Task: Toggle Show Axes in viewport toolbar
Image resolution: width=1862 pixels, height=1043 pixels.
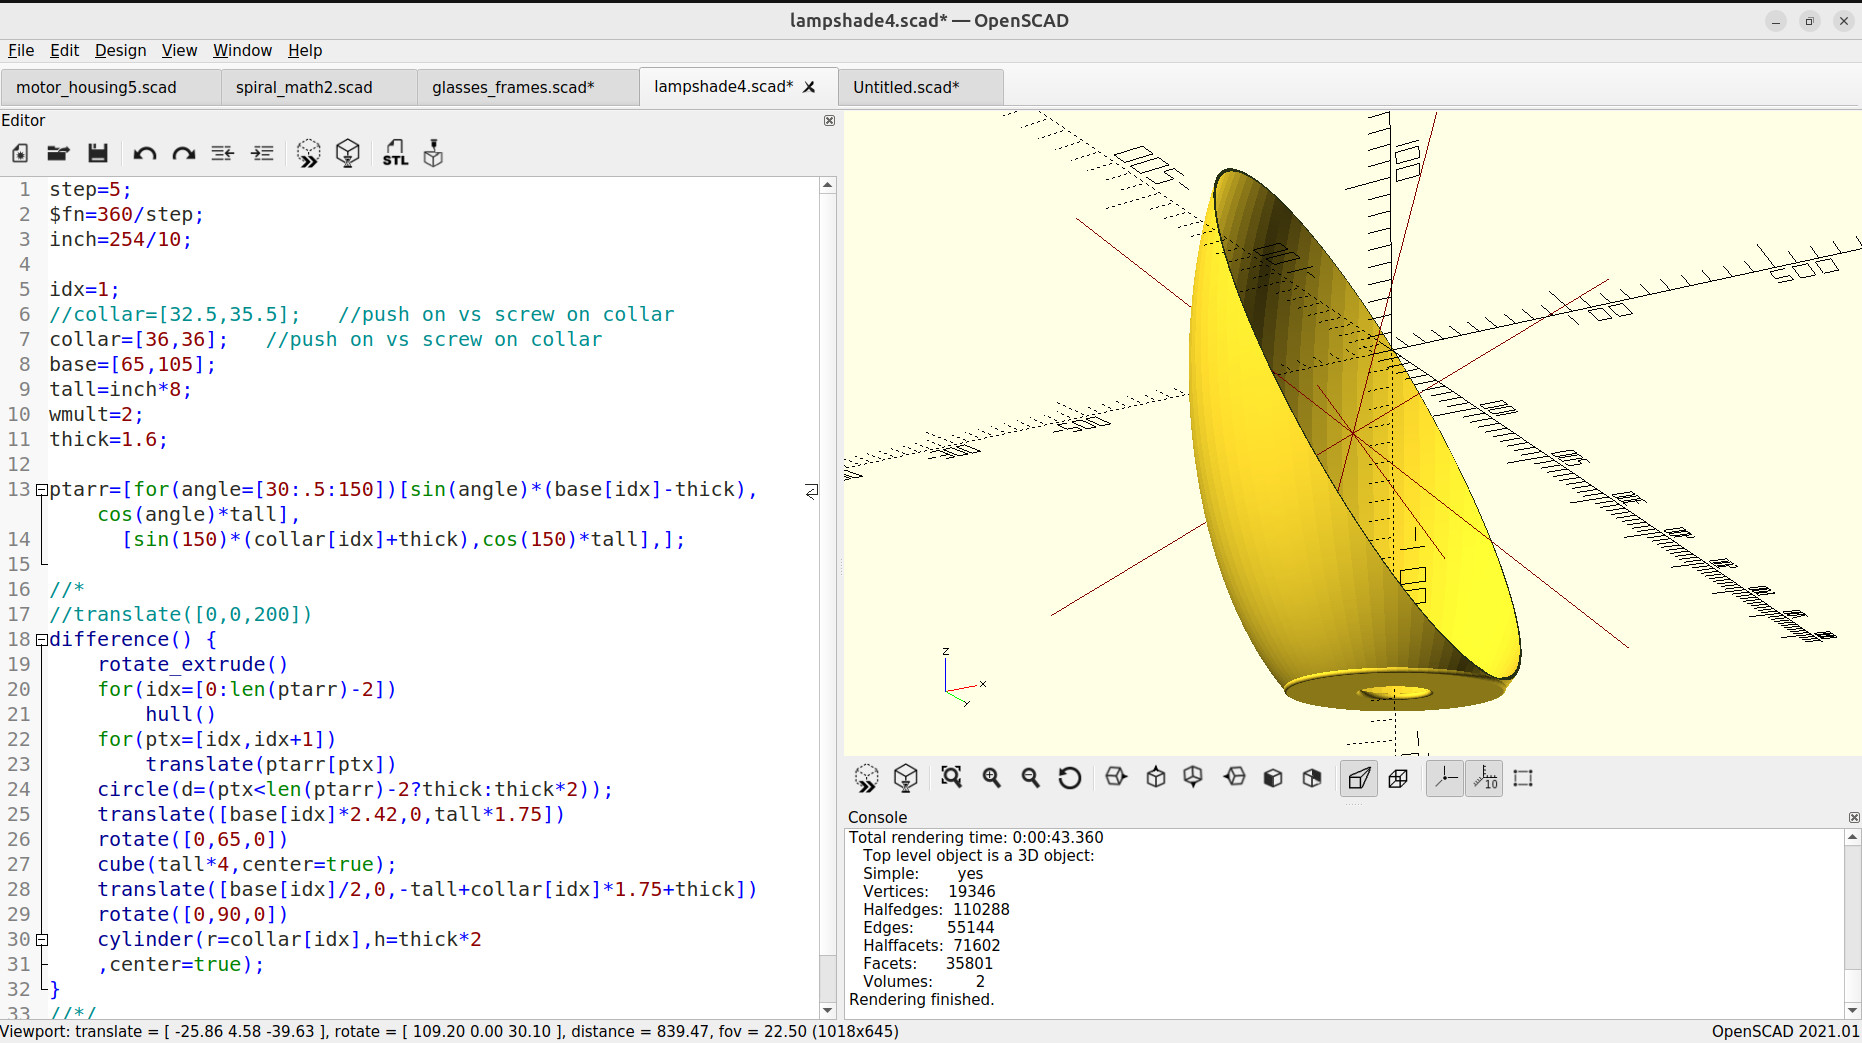Action: click(1444, 778)
